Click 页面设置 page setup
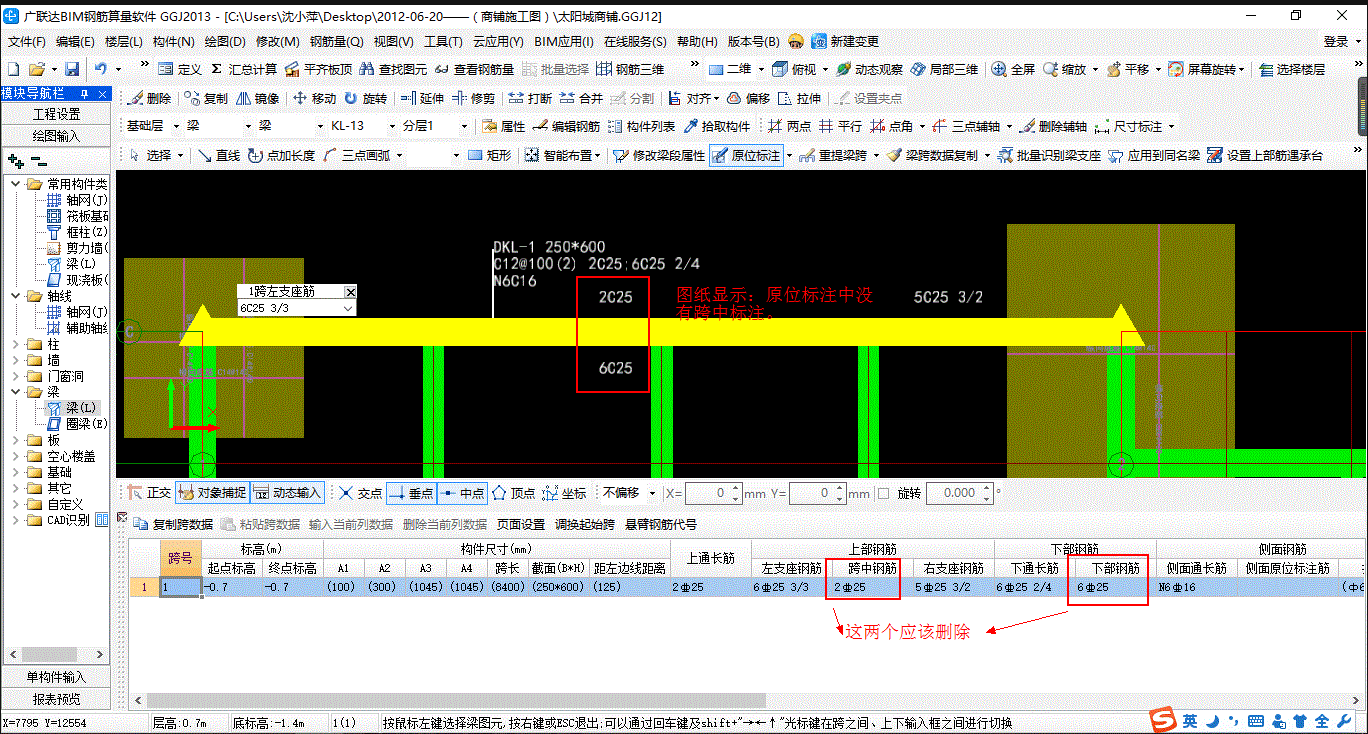1368x734 pixels. point(521,524)
